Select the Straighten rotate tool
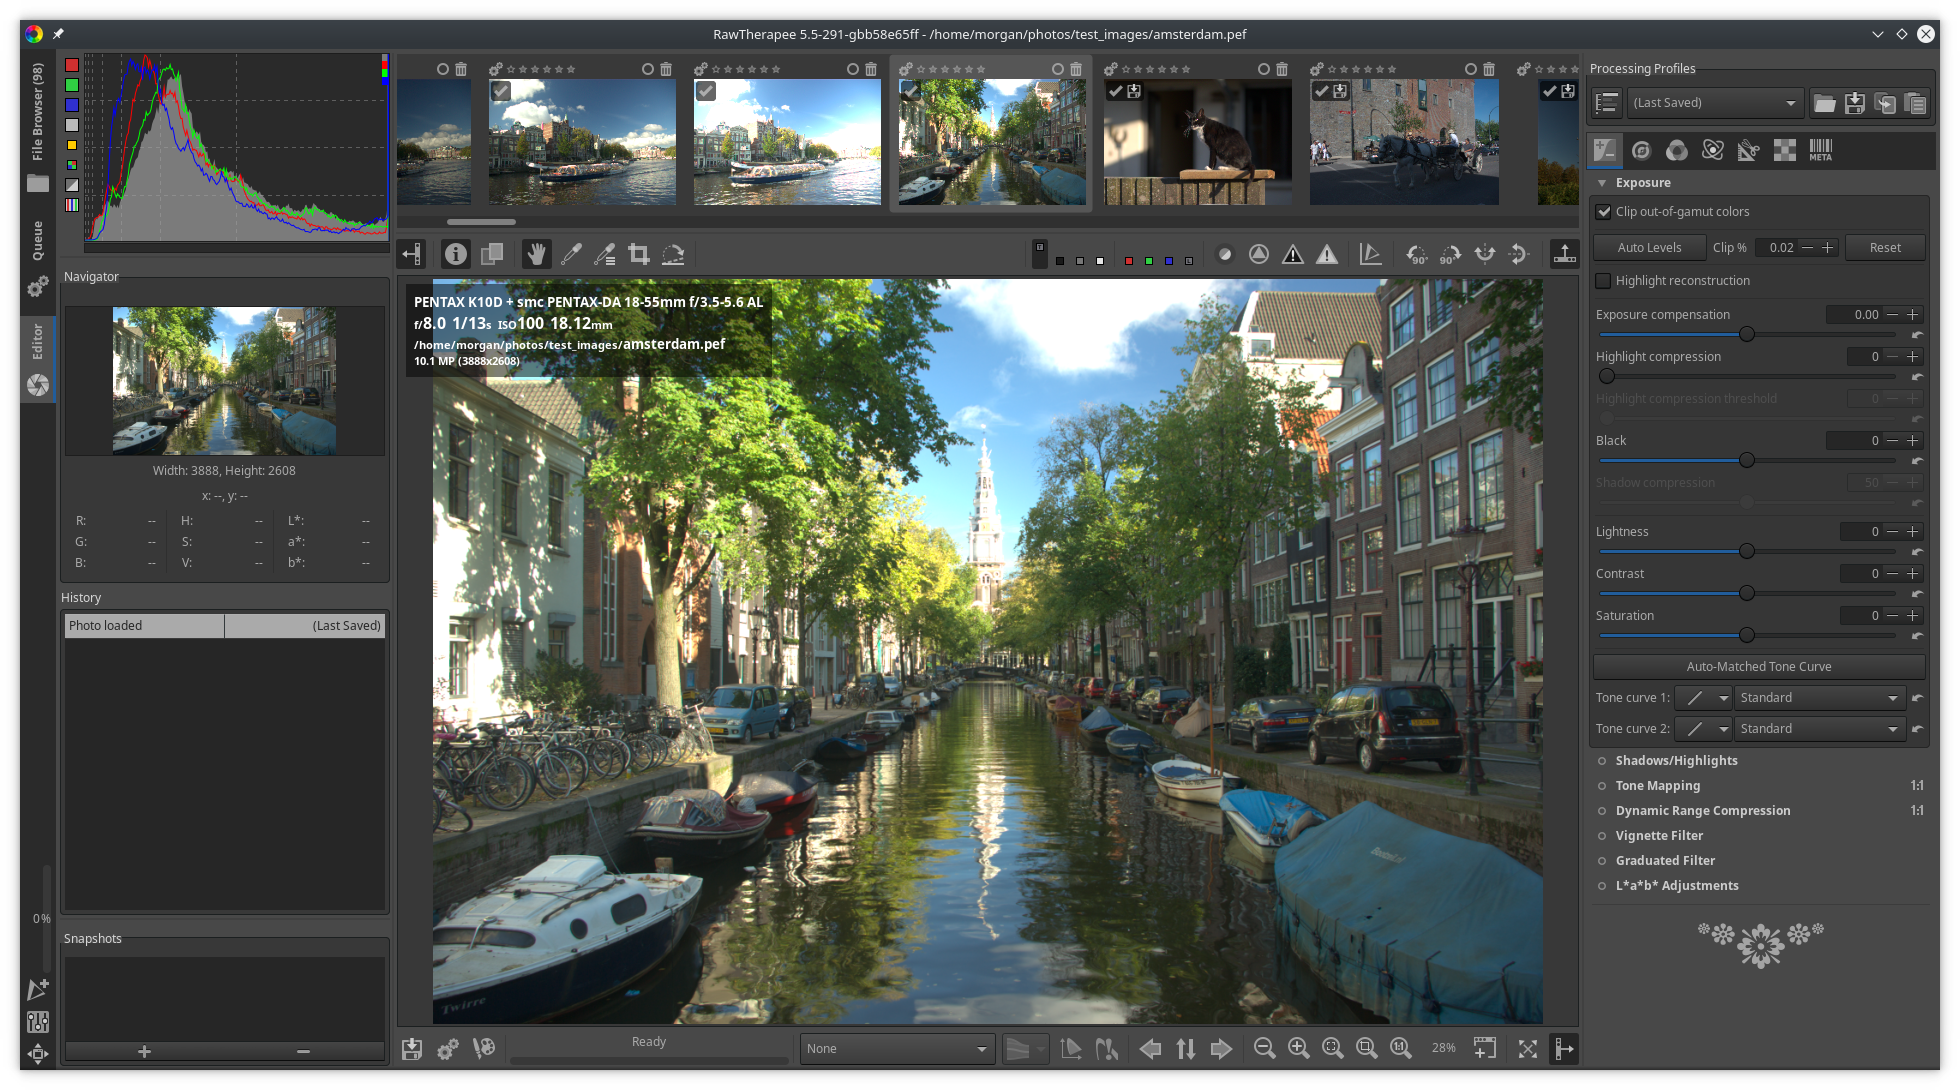This screenshot has height=1090, width=1960. point(673,254)
